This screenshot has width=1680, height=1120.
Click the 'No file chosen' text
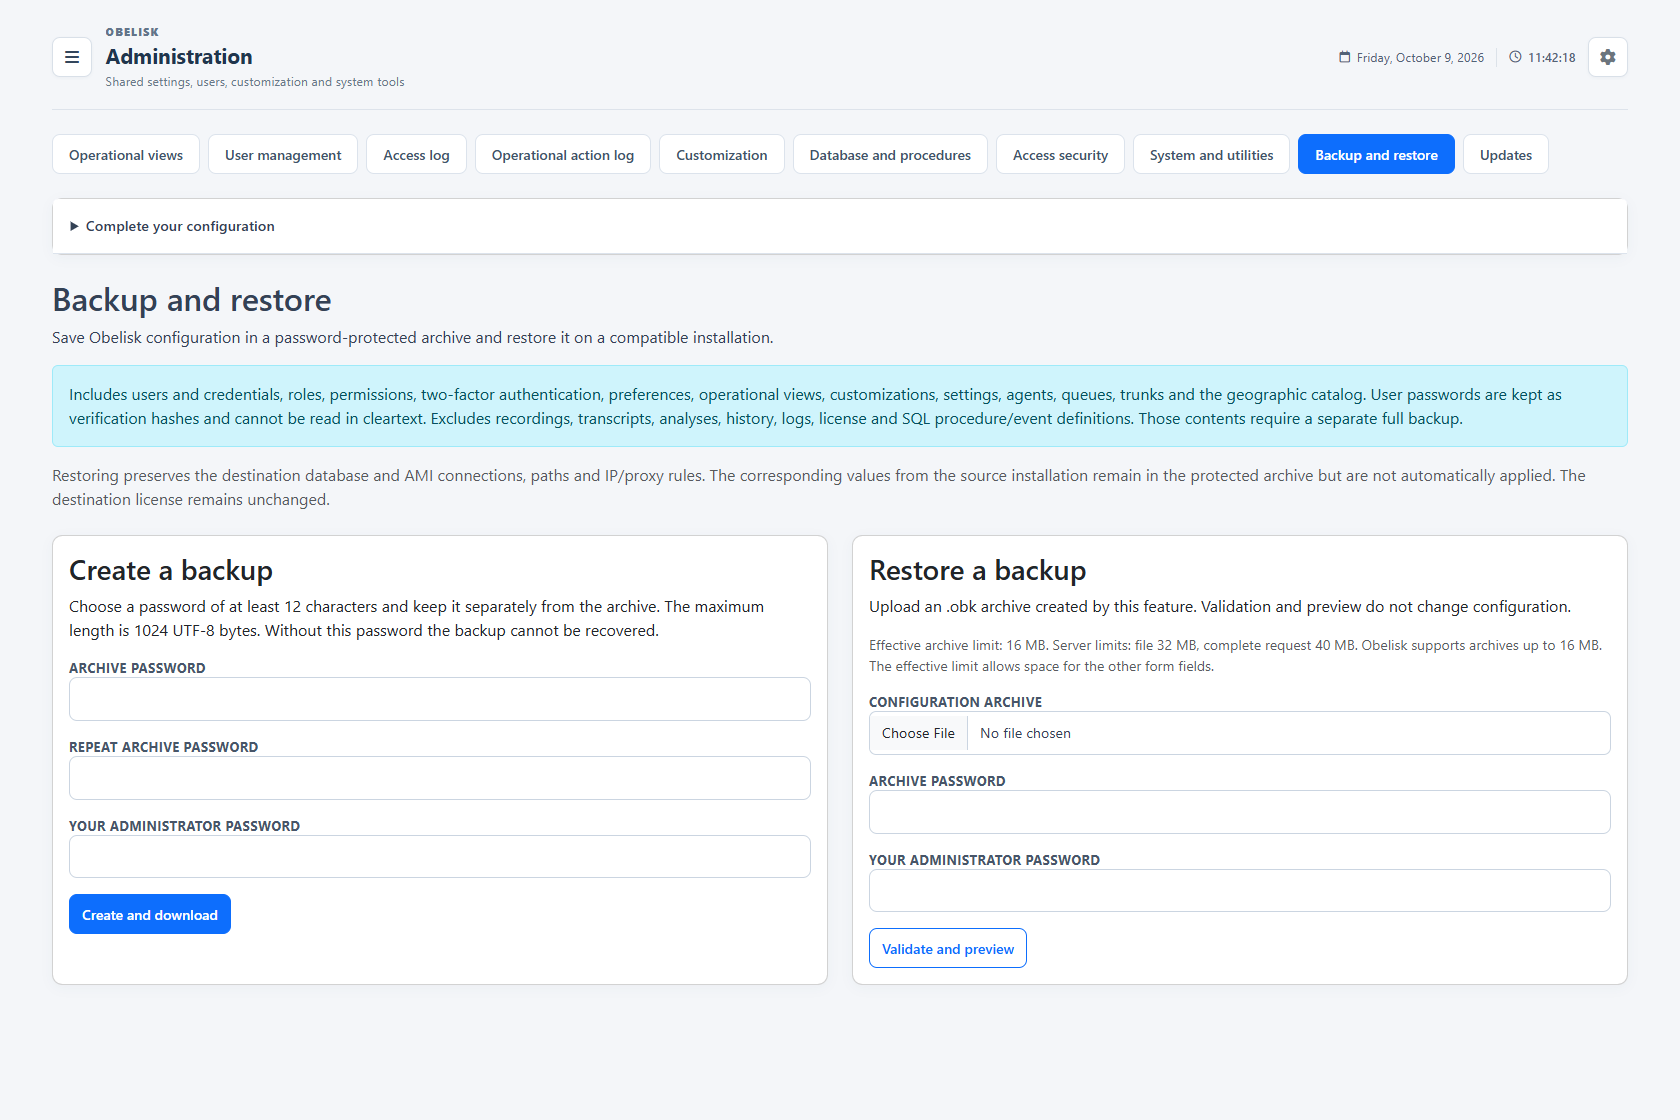pos(1025,733)
